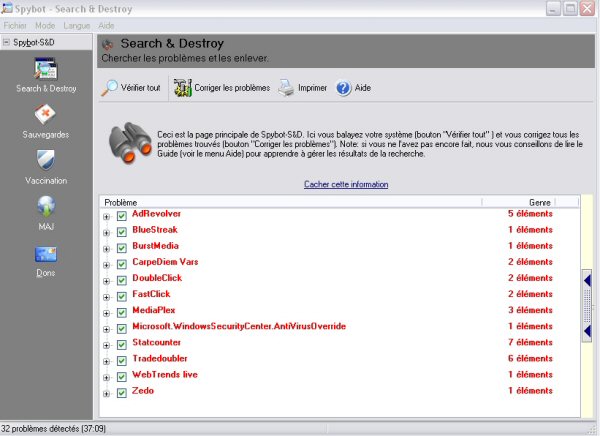Expand the CarpeDiem Vars tree node
This screenshot has width=600, height=436.
(106, 265)
